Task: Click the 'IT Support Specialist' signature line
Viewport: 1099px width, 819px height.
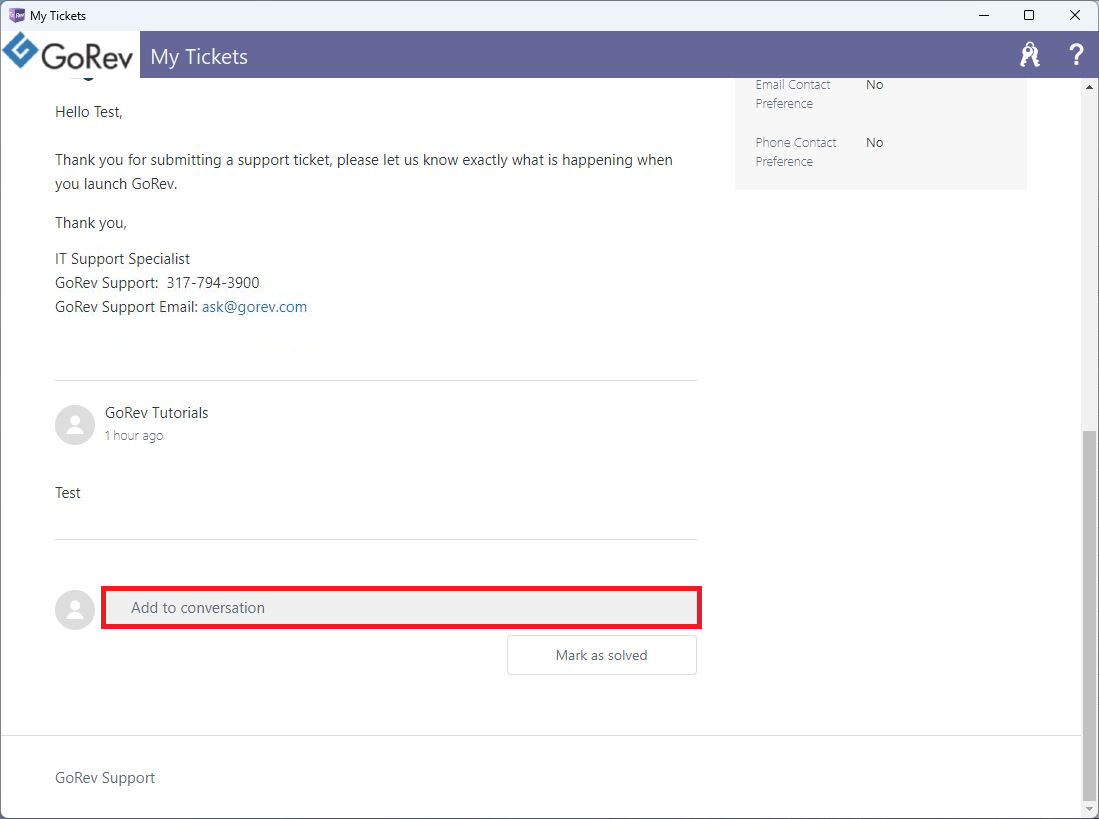Action: (123, 259)
